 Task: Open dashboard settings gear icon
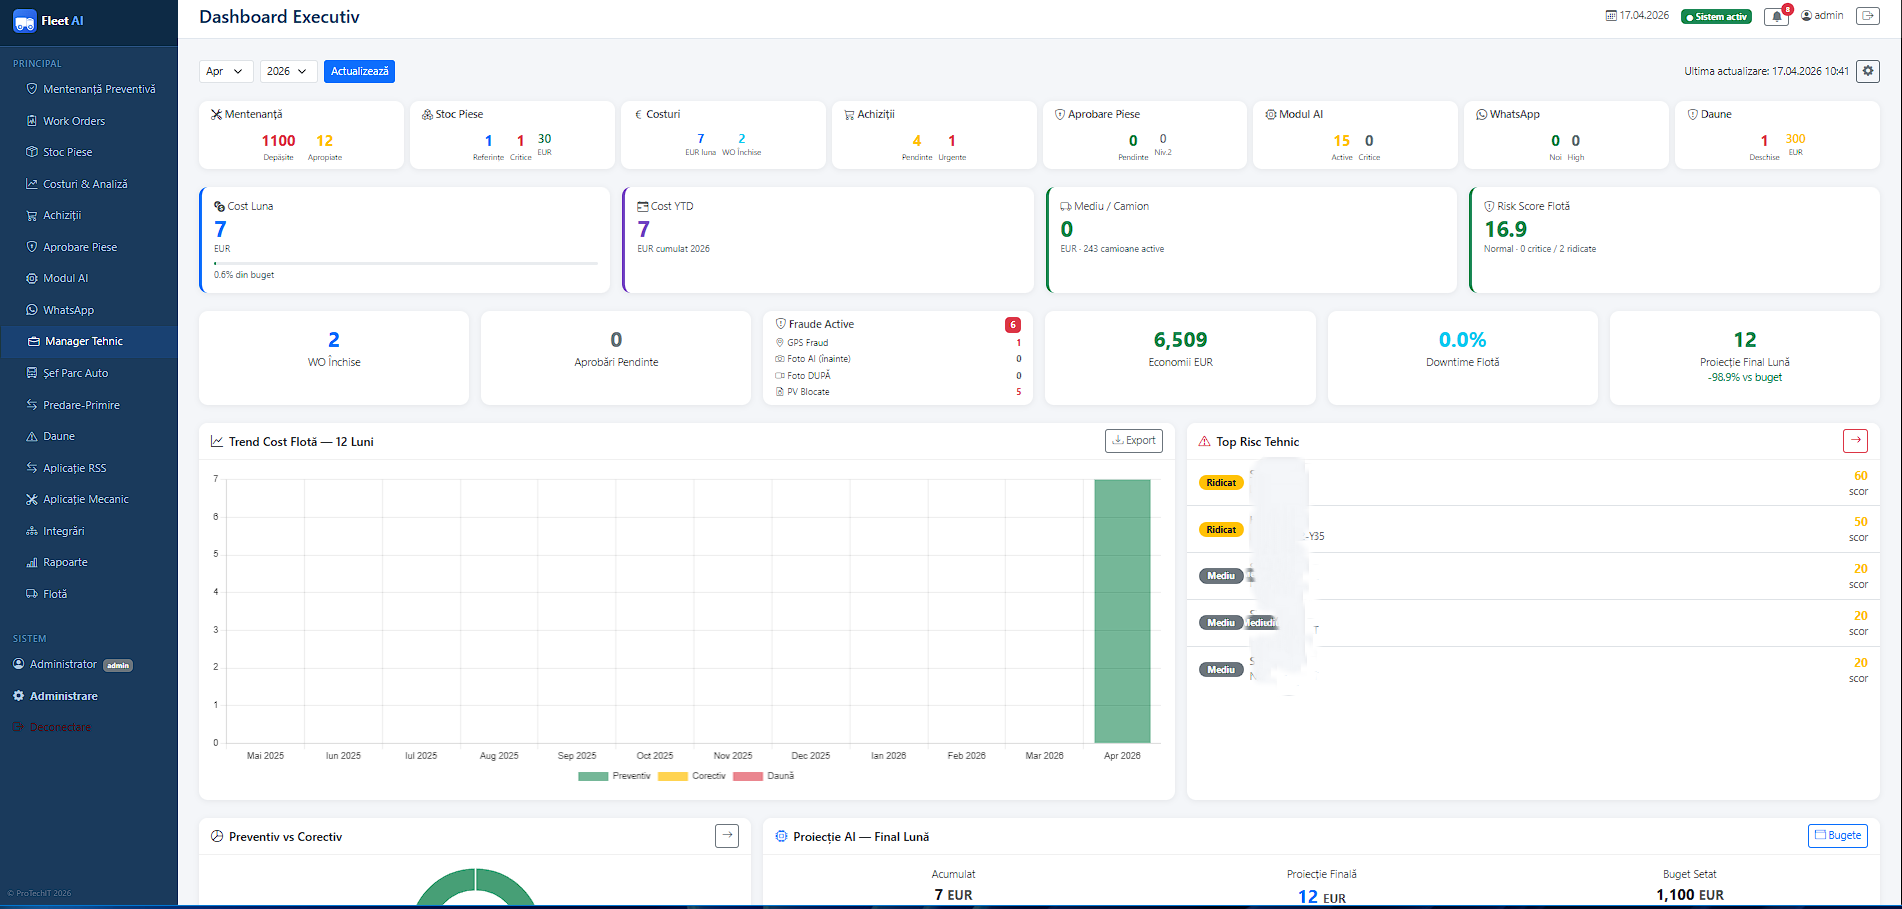click(x=1867, y=71)
